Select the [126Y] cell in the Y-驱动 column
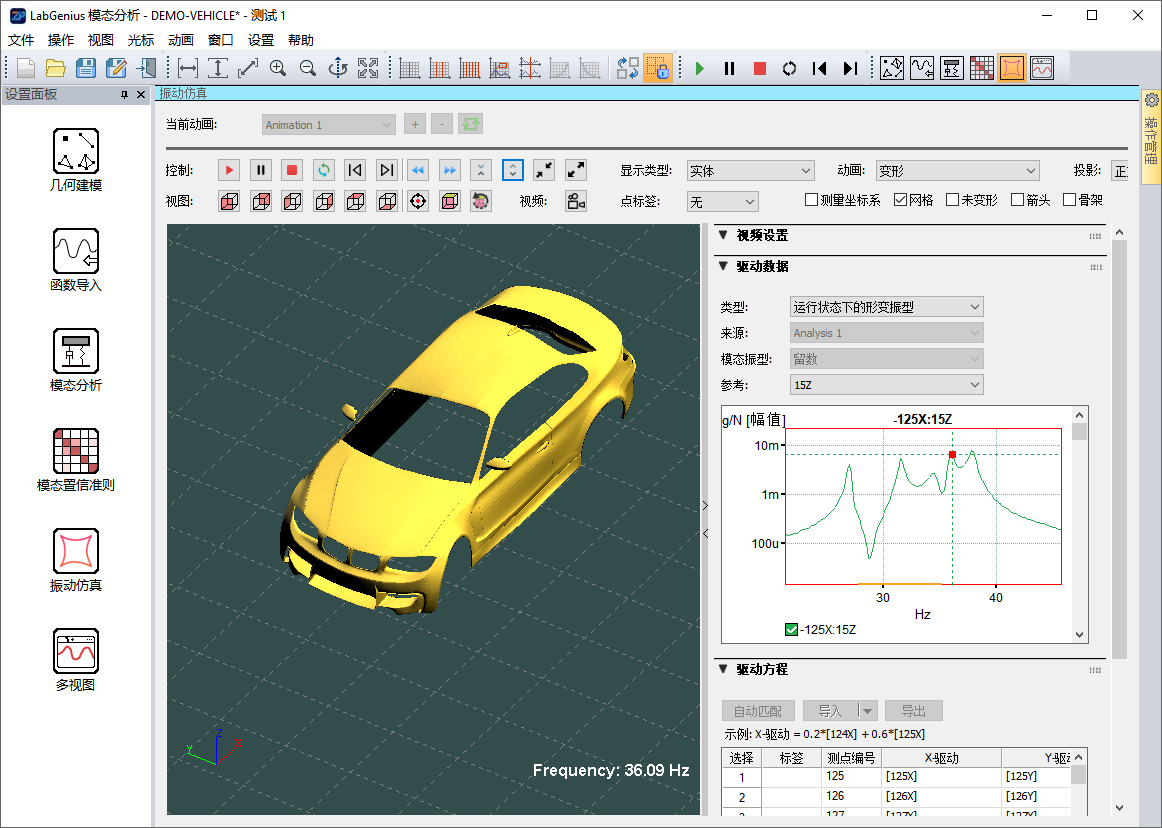1162x828 pixels. tap(1037, 796)
